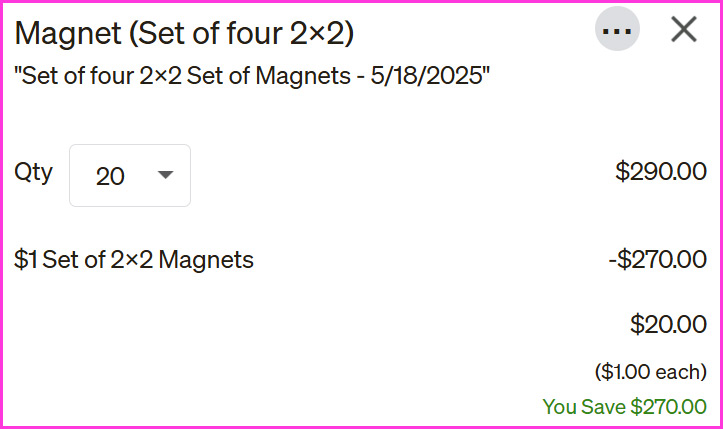Select the Magnet (Set of four 2×2) title
This screenshot has height=429, width=723.
(x=185, y=33)
